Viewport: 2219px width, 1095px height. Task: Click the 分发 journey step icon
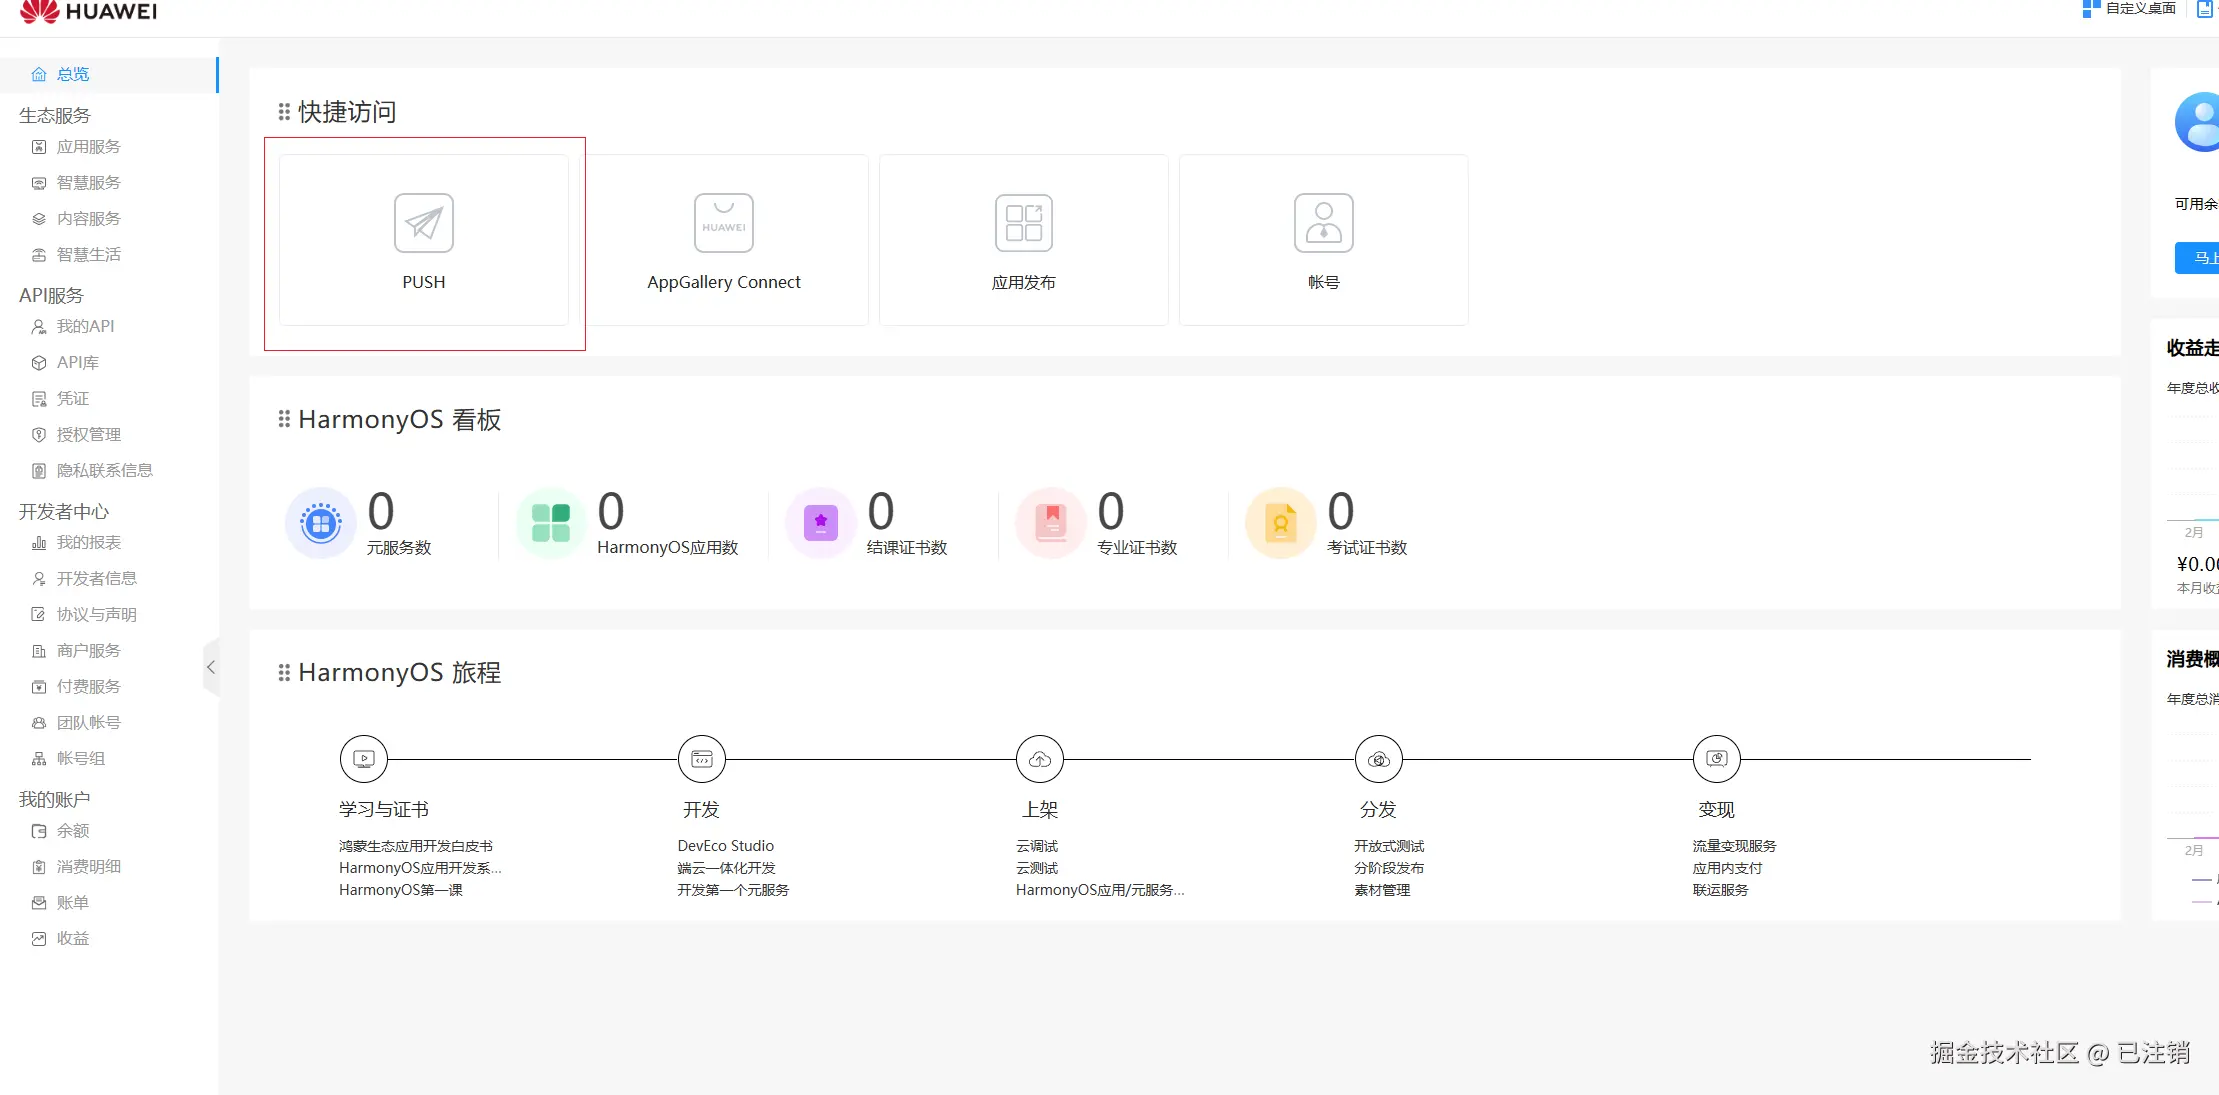1378,759
